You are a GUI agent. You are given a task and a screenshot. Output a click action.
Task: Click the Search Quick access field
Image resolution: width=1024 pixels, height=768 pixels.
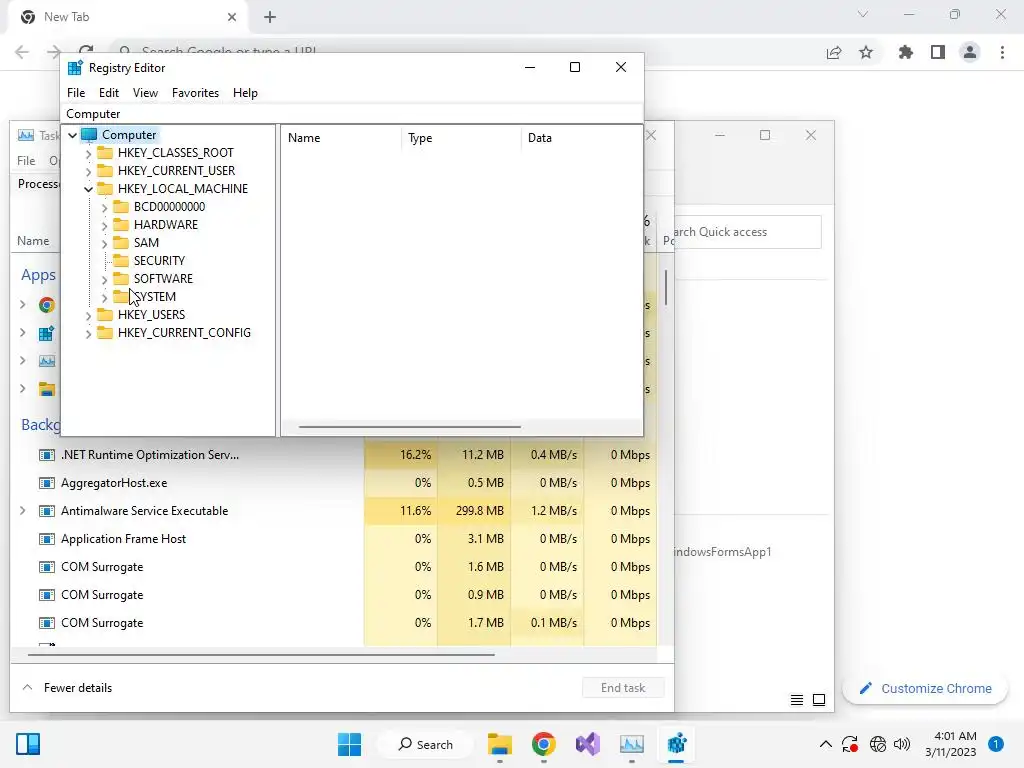747,232
